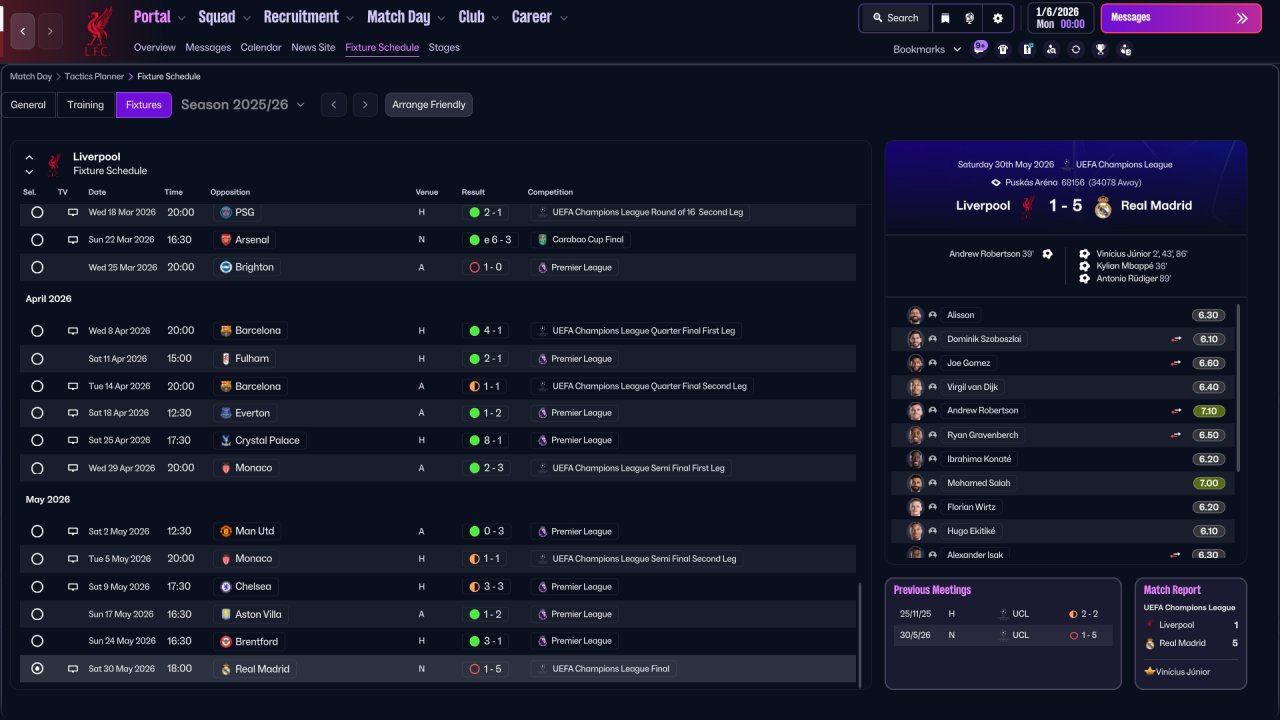Viewport: 1280px width, 720px height.
Task: Select the Brighton fixture radio button
Action: 37,267
